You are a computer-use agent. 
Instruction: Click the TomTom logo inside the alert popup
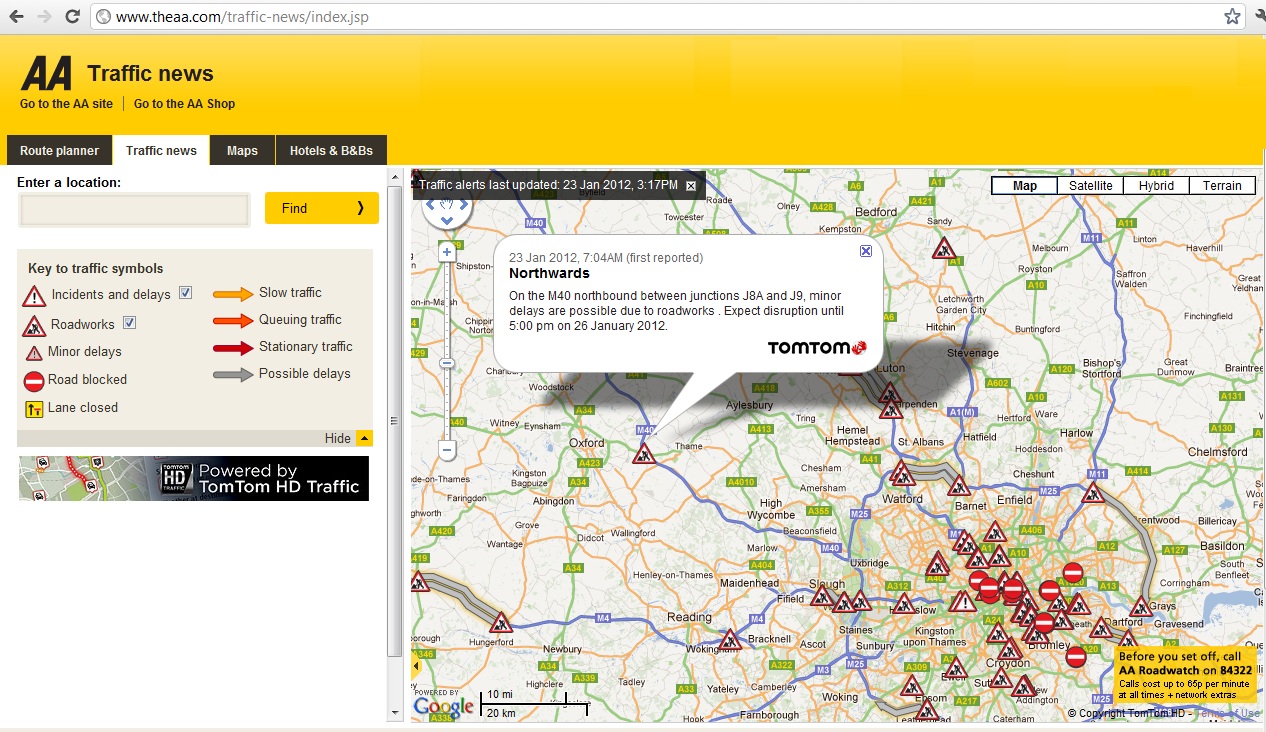coord(818,347)
